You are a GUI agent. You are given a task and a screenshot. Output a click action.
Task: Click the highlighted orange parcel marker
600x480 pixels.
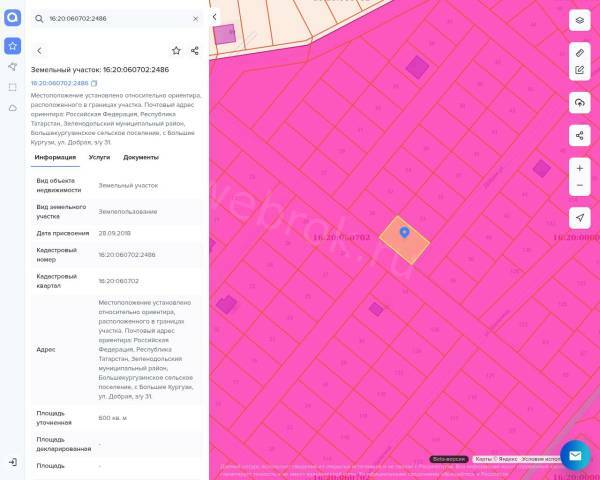click(x=404, y=232)
